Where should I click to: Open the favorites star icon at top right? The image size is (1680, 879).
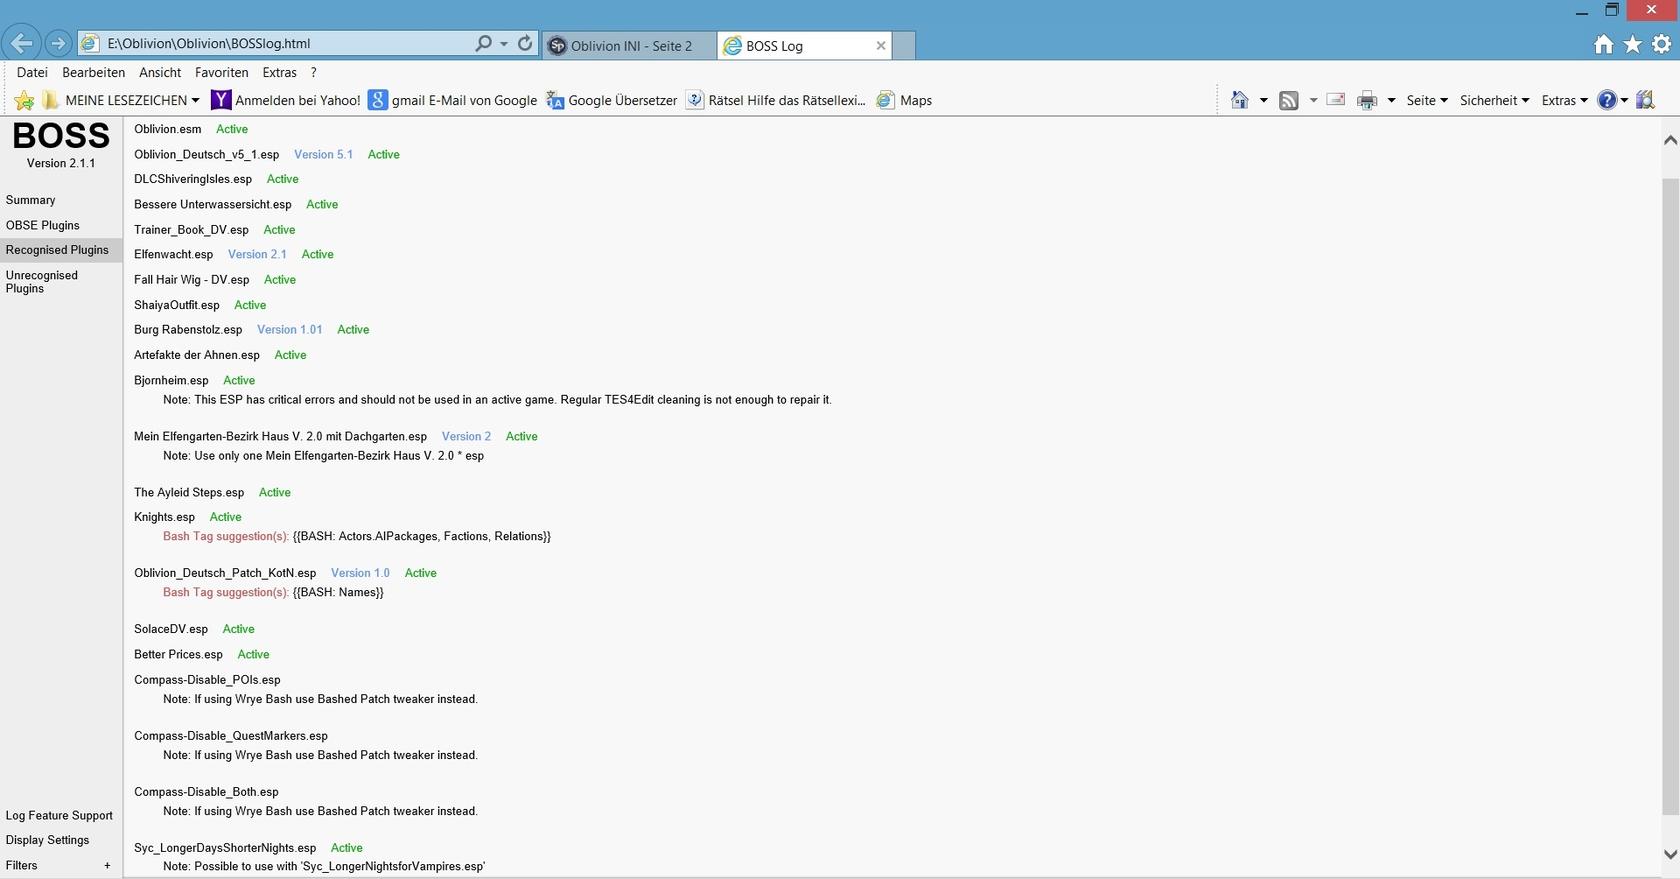[1633, 44]
